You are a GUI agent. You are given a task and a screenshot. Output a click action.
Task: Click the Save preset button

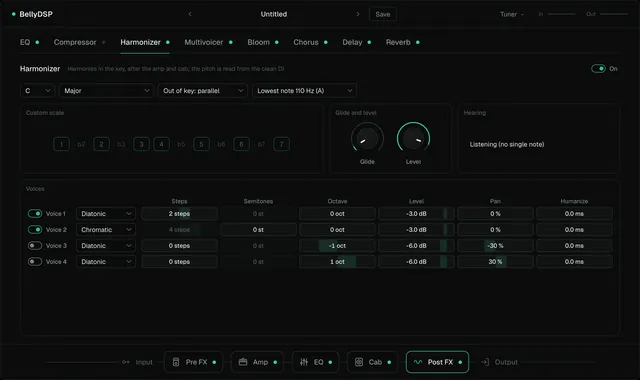pos(382,14)
